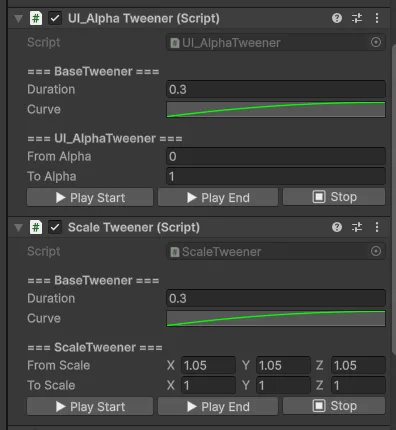Click the Scale Tweener script file icon
The width and height of the screenshot is (396, 430).
[36, 227]
